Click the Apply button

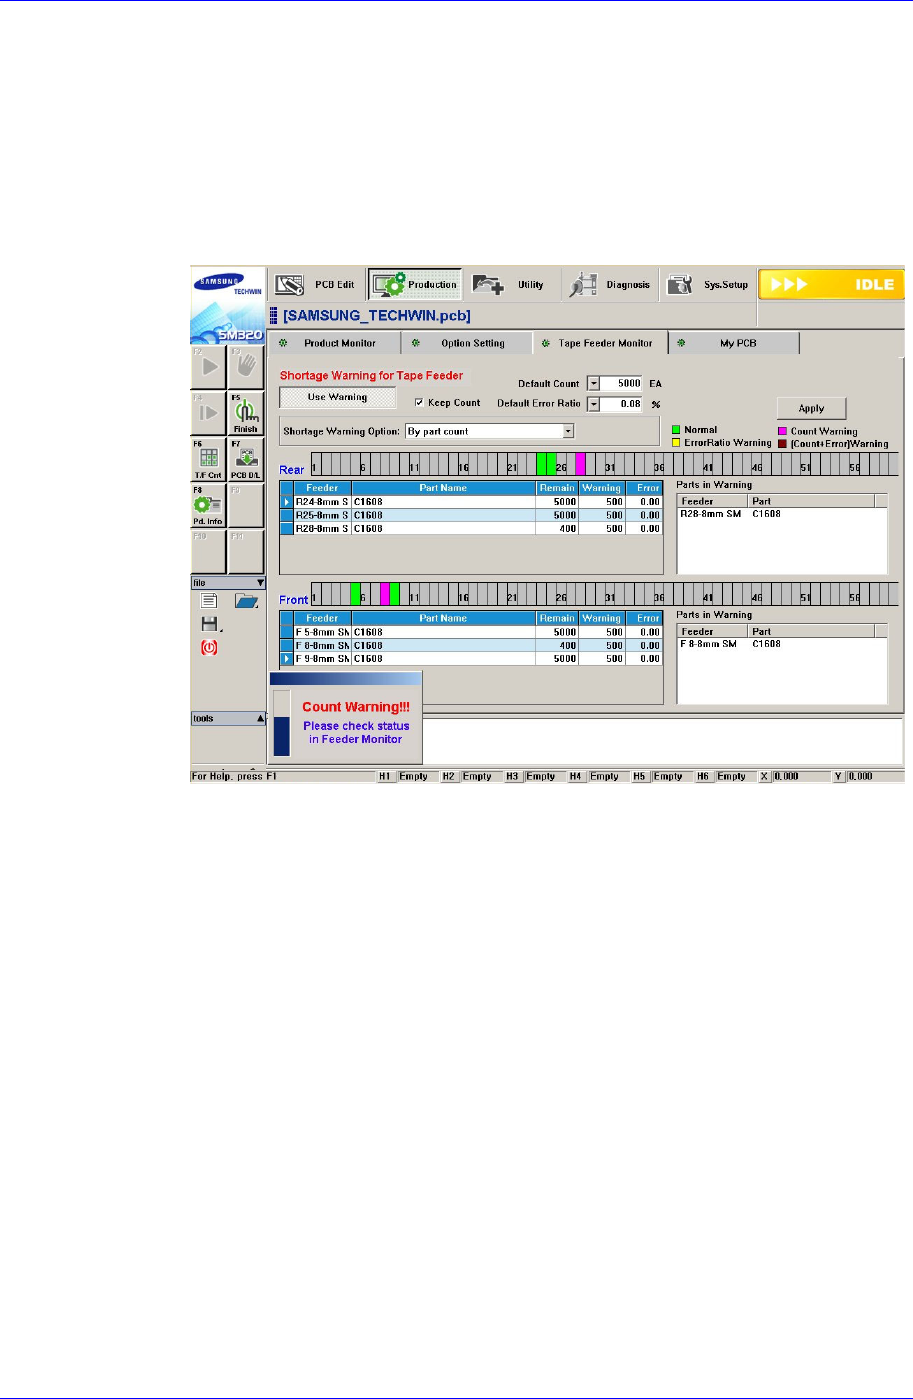(811, 408)
